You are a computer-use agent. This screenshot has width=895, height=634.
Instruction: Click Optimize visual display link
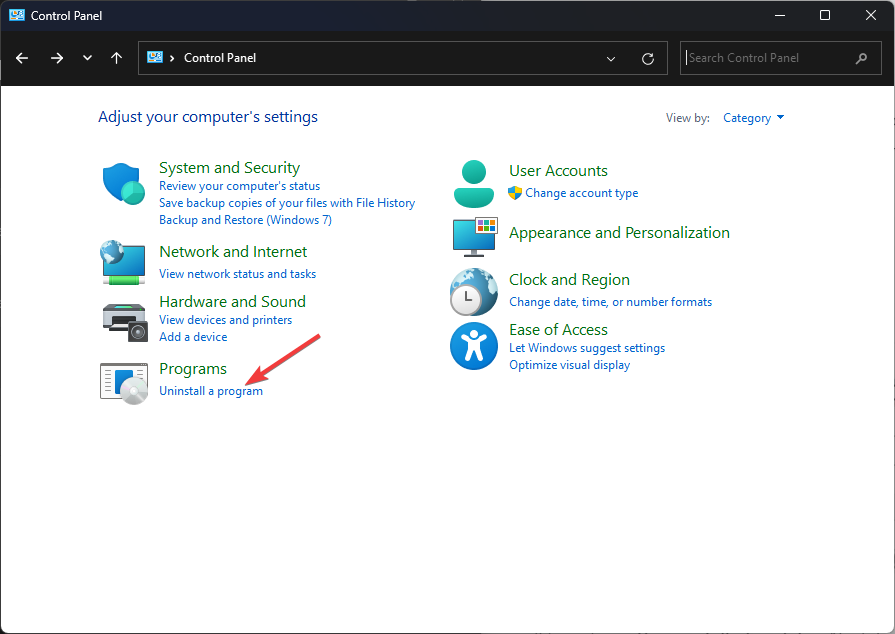(569, 365)
